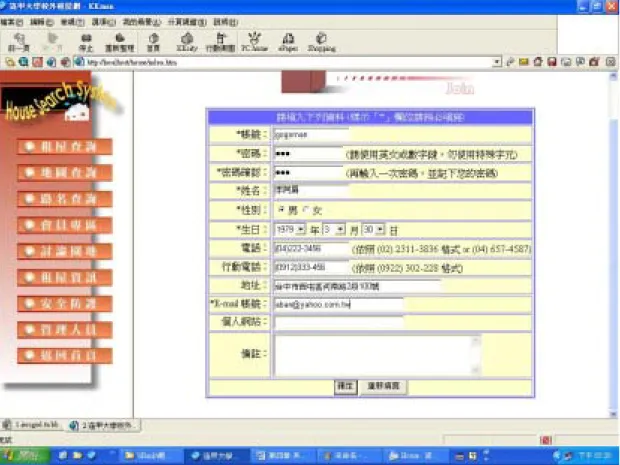Click 地圖查詢 sidebar button
The image size is (620, 465).
click(x=64, y=173)
